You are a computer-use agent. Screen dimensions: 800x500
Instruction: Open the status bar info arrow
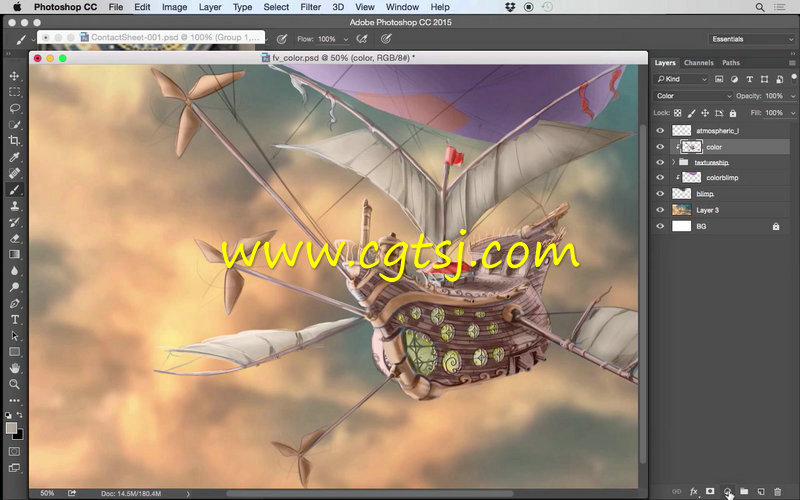click(x=188, y=493)
